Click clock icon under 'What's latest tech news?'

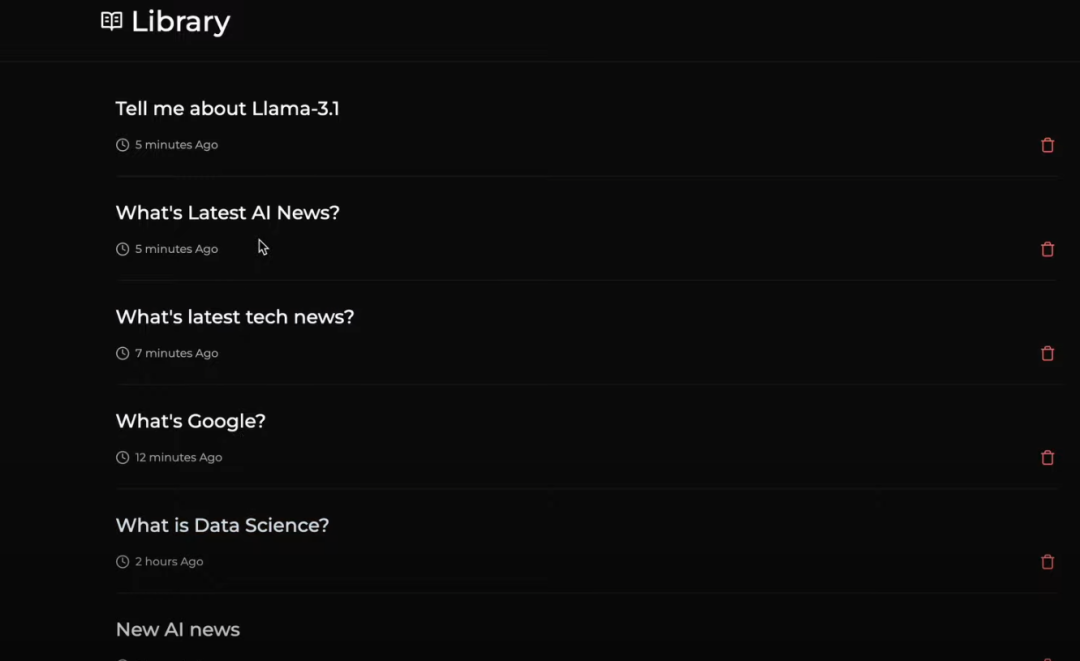(123, 353)
